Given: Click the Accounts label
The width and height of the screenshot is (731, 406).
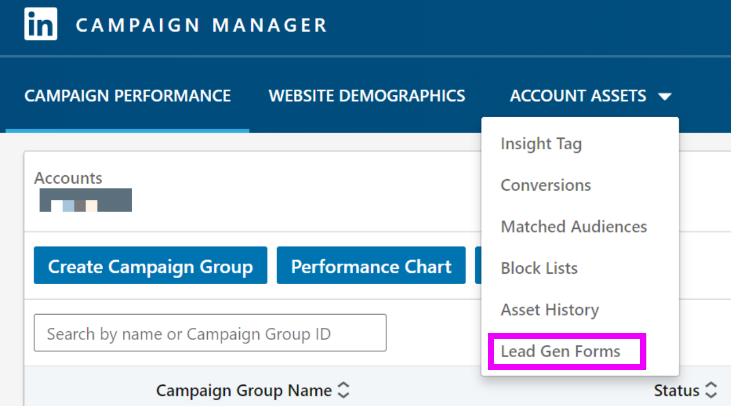Looking at the screenshot, I should coord(68,178).
